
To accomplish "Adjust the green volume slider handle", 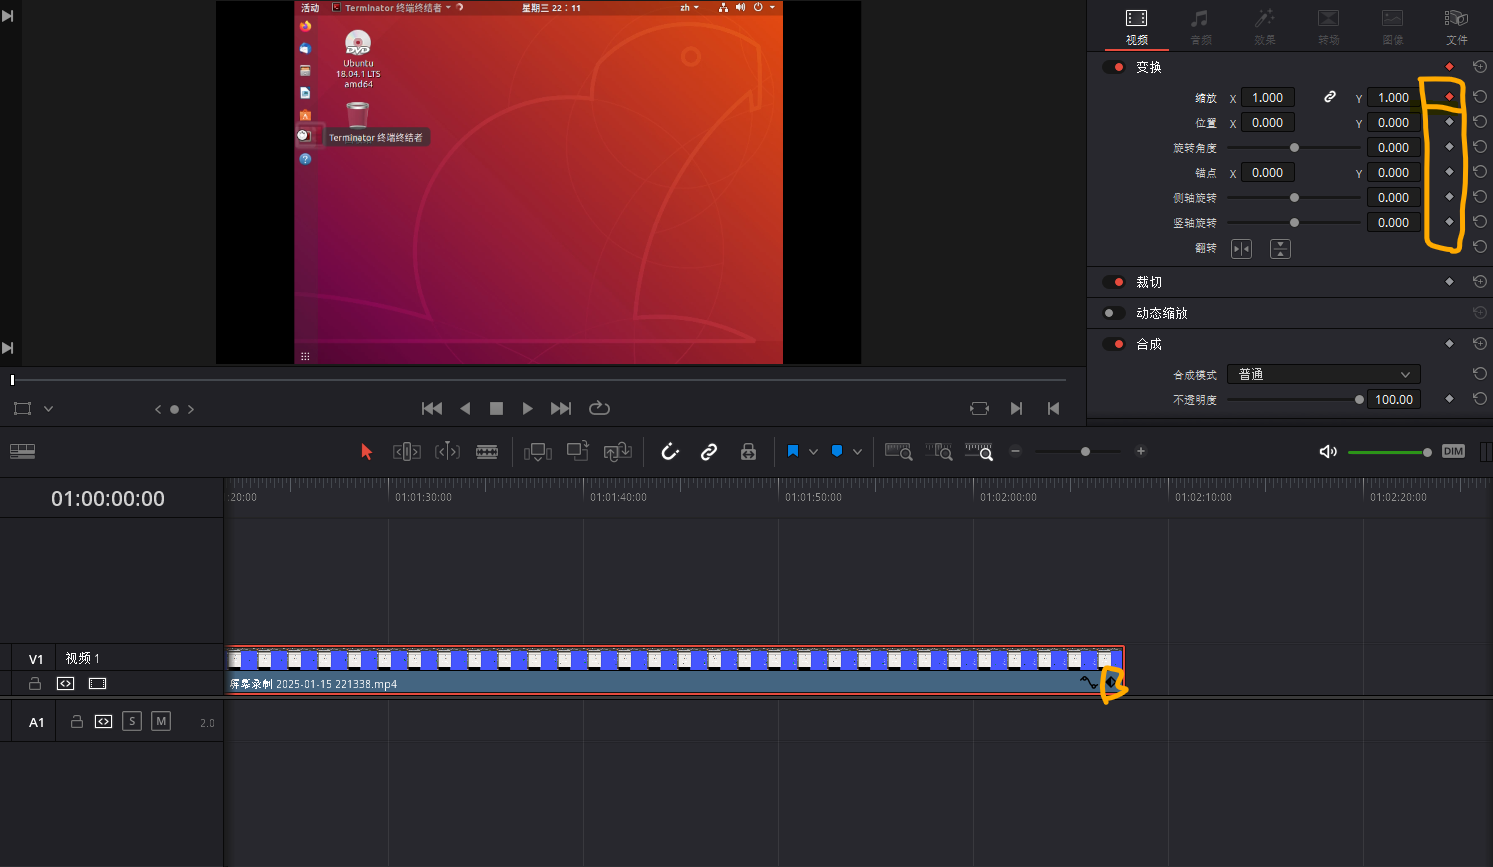I will pos(1427,452).
